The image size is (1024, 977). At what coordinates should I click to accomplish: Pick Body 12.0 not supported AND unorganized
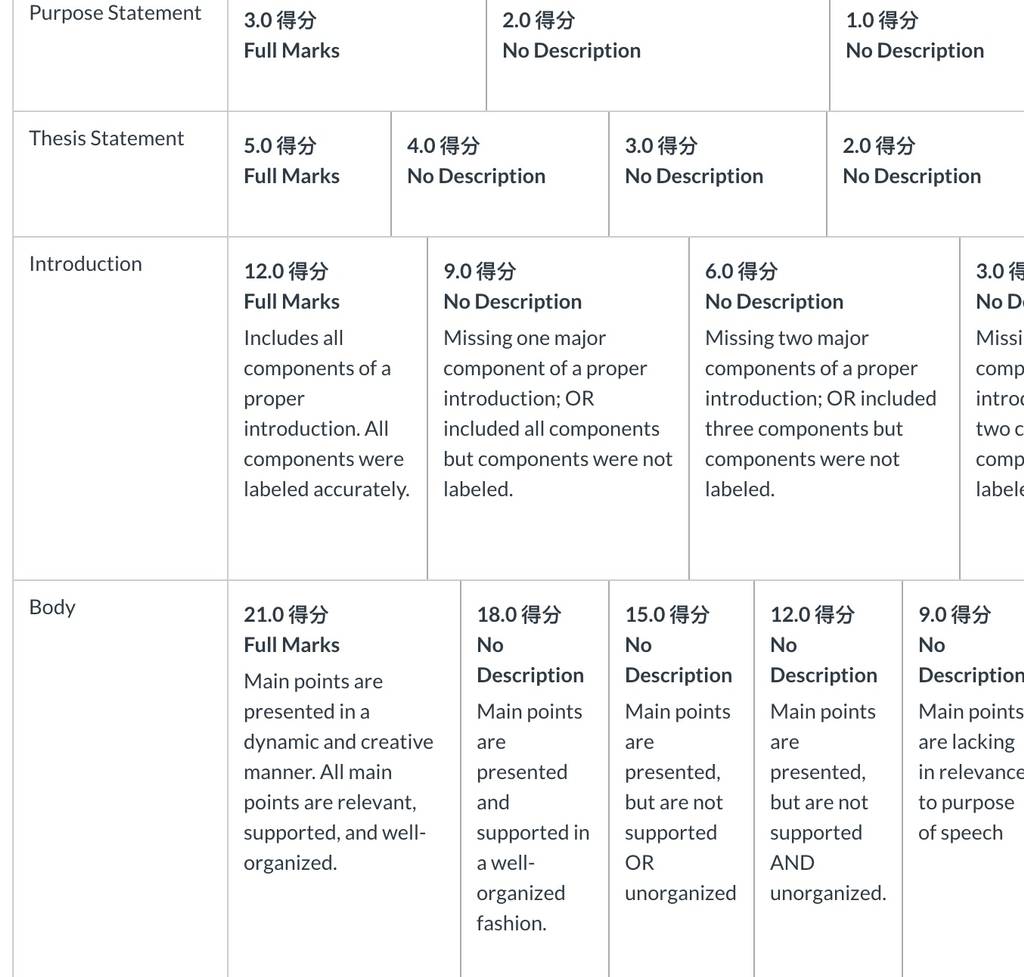coord(828,778)
